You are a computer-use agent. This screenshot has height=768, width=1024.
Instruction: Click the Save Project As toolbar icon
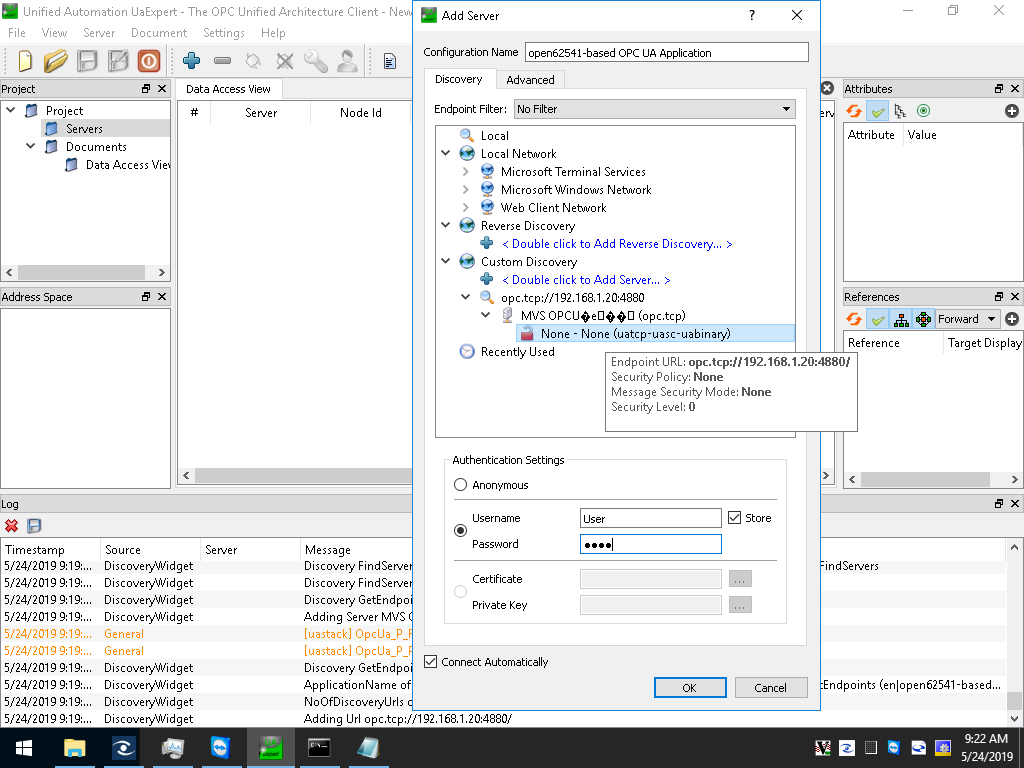(x=118, y=61)
